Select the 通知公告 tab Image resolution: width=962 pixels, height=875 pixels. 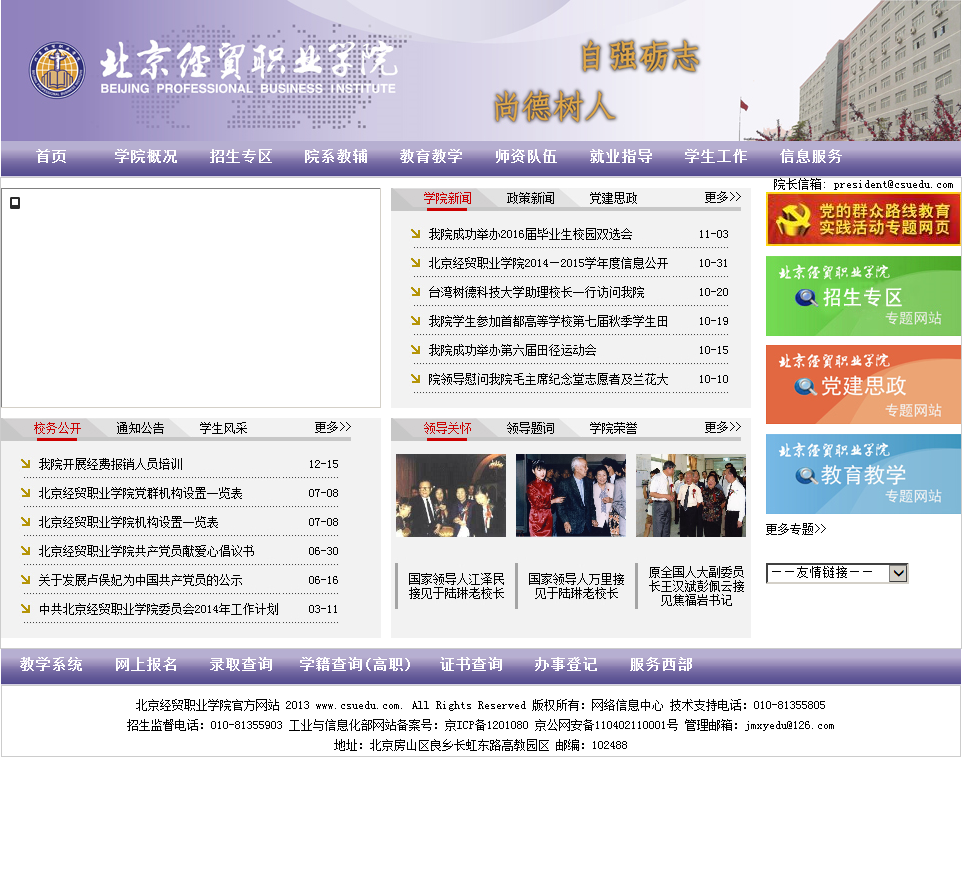140,428
